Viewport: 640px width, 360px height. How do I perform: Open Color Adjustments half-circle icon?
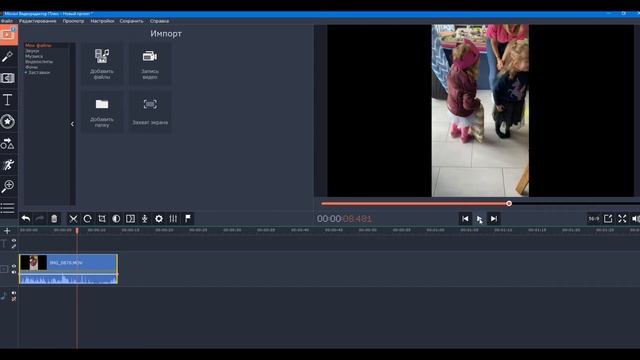tap(116, 219)
